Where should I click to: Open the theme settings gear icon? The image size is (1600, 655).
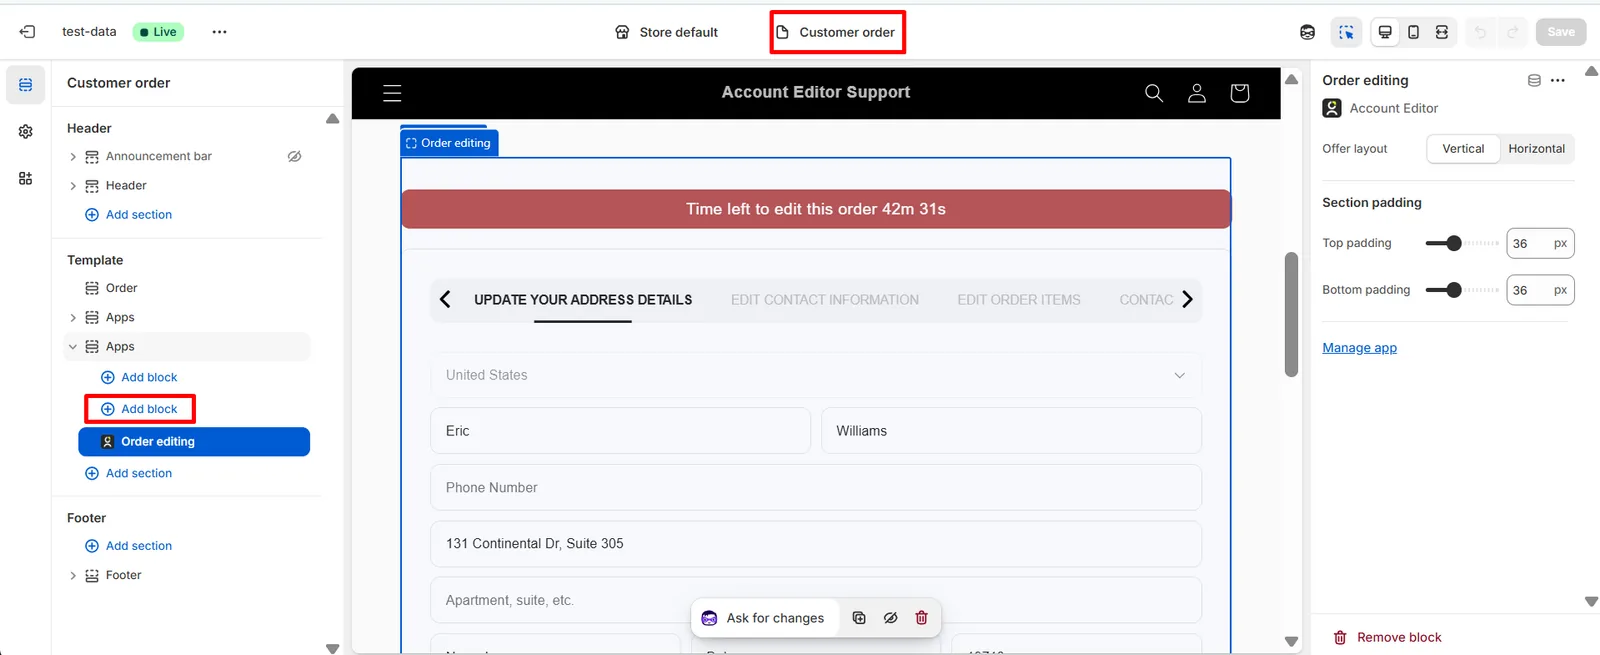pyautogui.click(x=26, y=132)
